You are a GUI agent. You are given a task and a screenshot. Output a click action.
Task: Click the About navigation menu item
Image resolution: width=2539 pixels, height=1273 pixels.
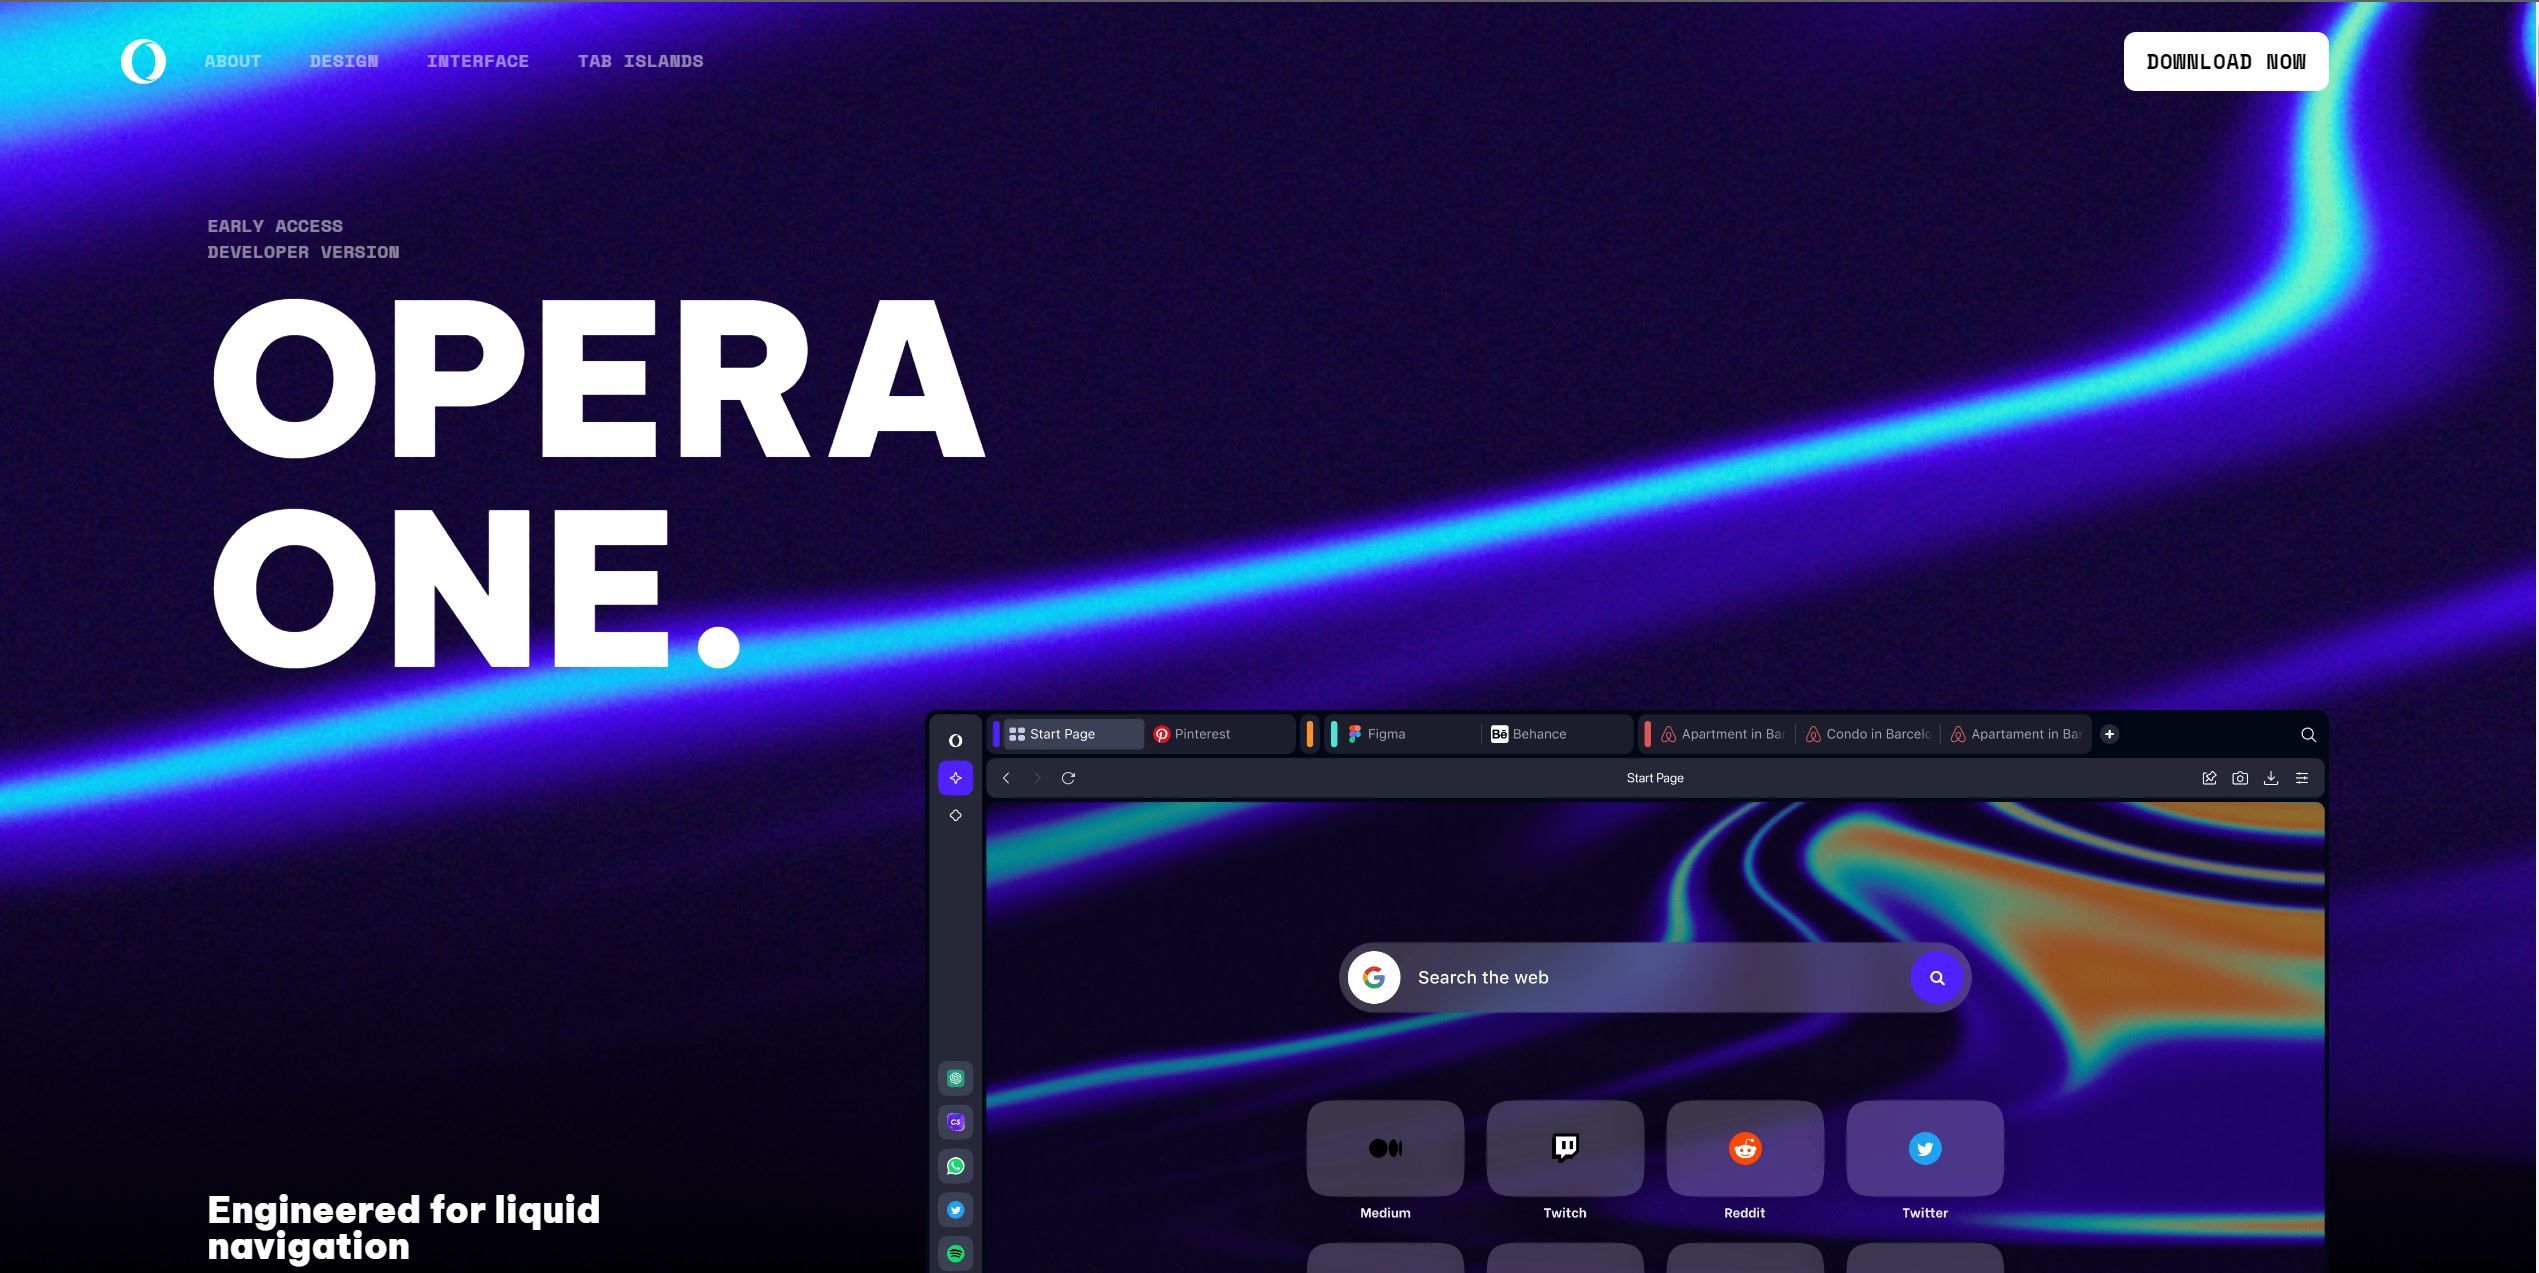click(x=234, y=60)
